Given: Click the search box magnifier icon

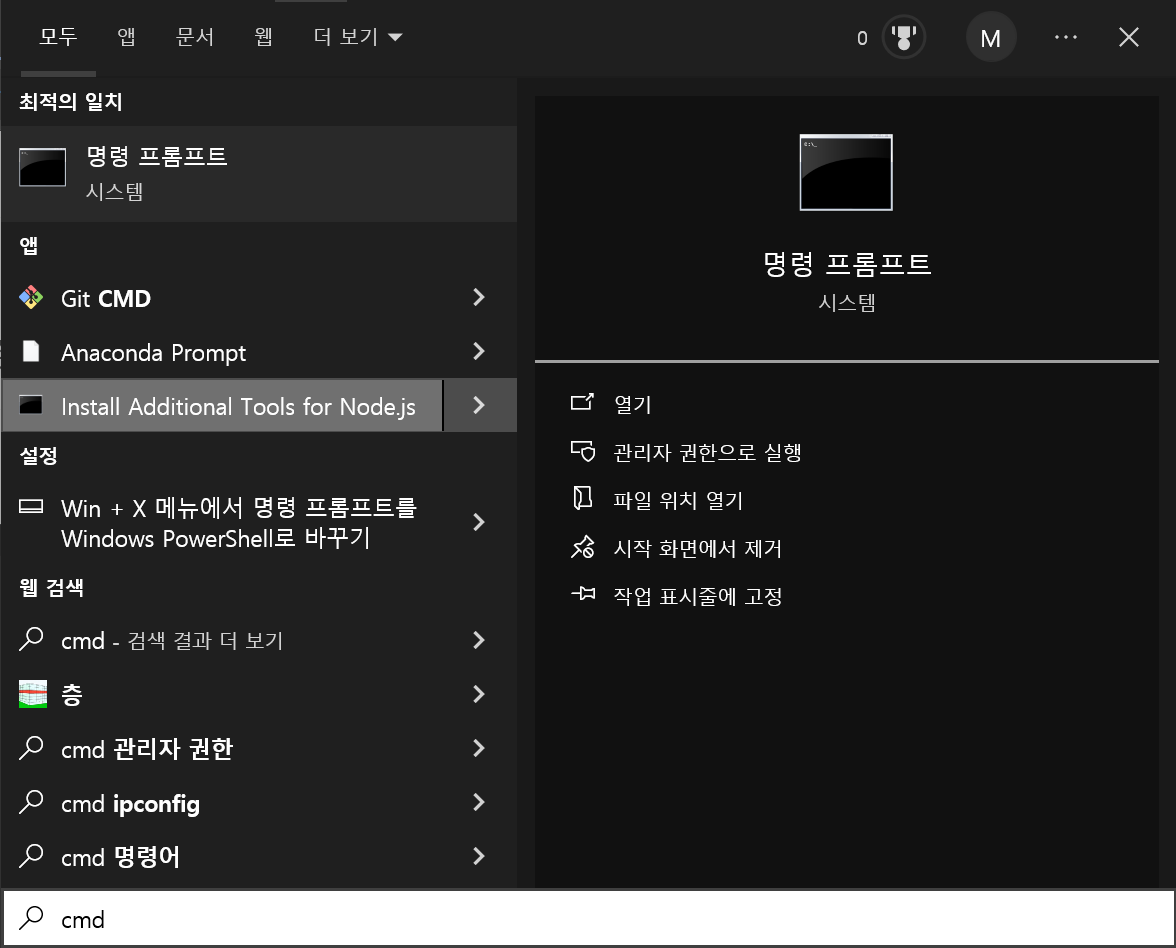Looking at the screenshot, I should point(31,918).
